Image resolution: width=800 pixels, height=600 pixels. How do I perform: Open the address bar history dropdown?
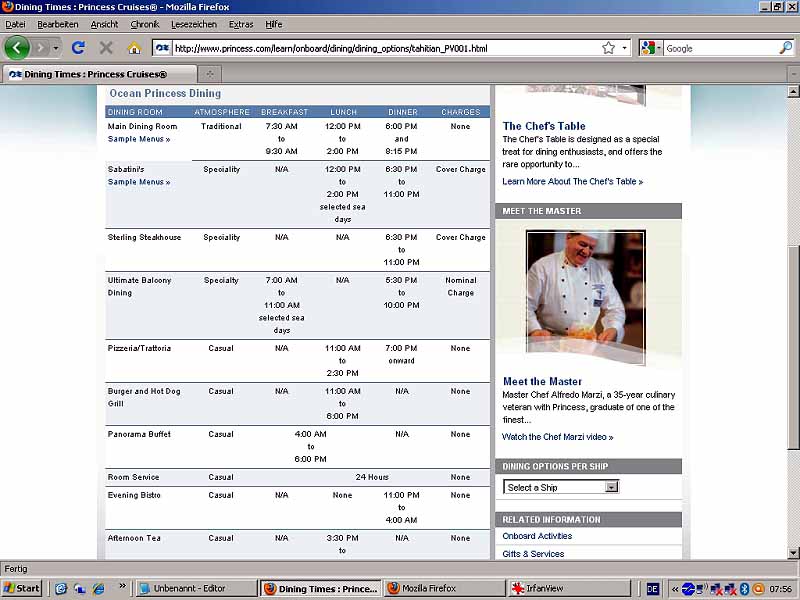coord(624,48)
